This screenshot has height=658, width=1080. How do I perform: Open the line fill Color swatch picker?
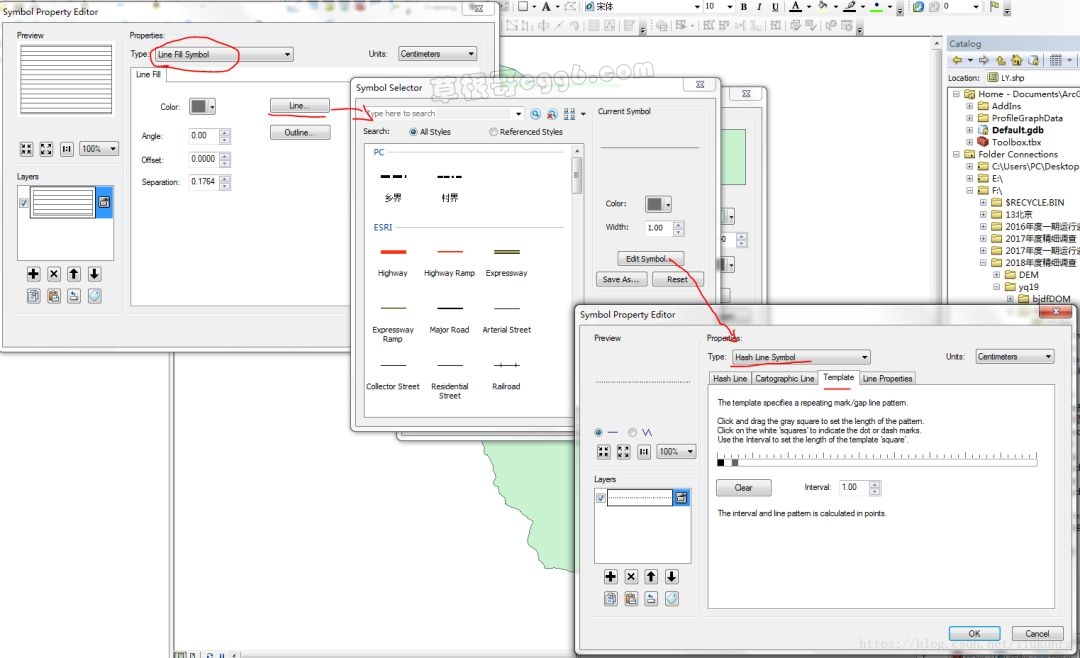coord(203,107)
